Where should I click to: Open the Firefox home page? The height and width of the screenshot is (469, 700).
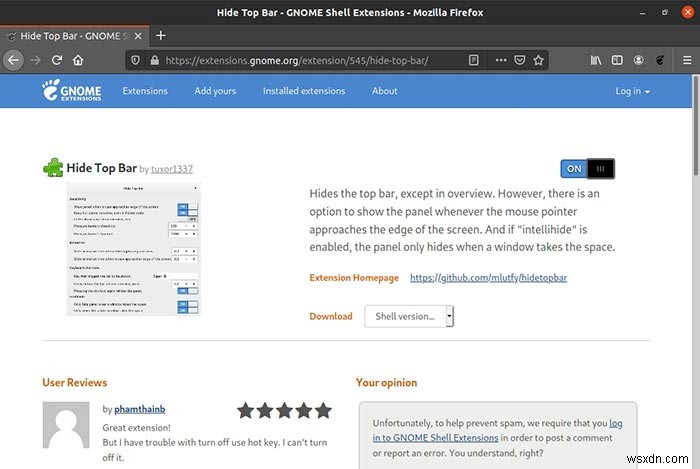tap(78, 60)
